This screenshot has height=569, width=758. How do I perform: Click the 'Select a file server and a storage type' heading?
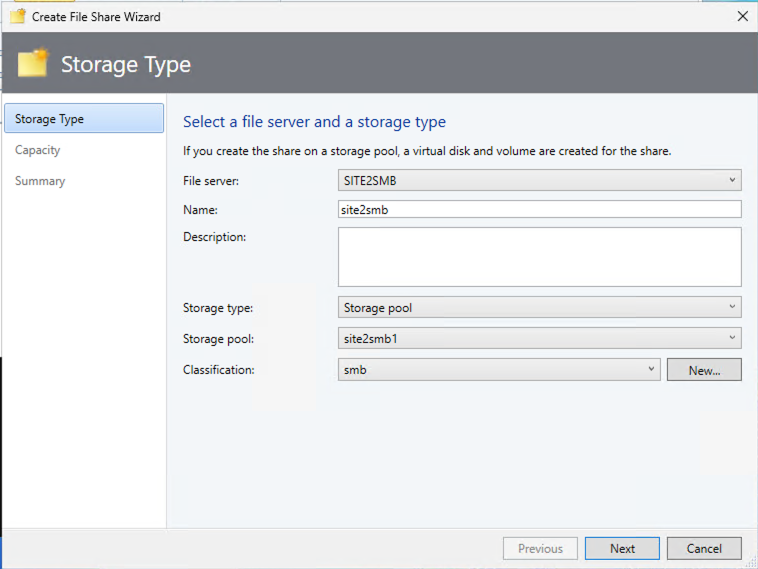pos(314,122)
